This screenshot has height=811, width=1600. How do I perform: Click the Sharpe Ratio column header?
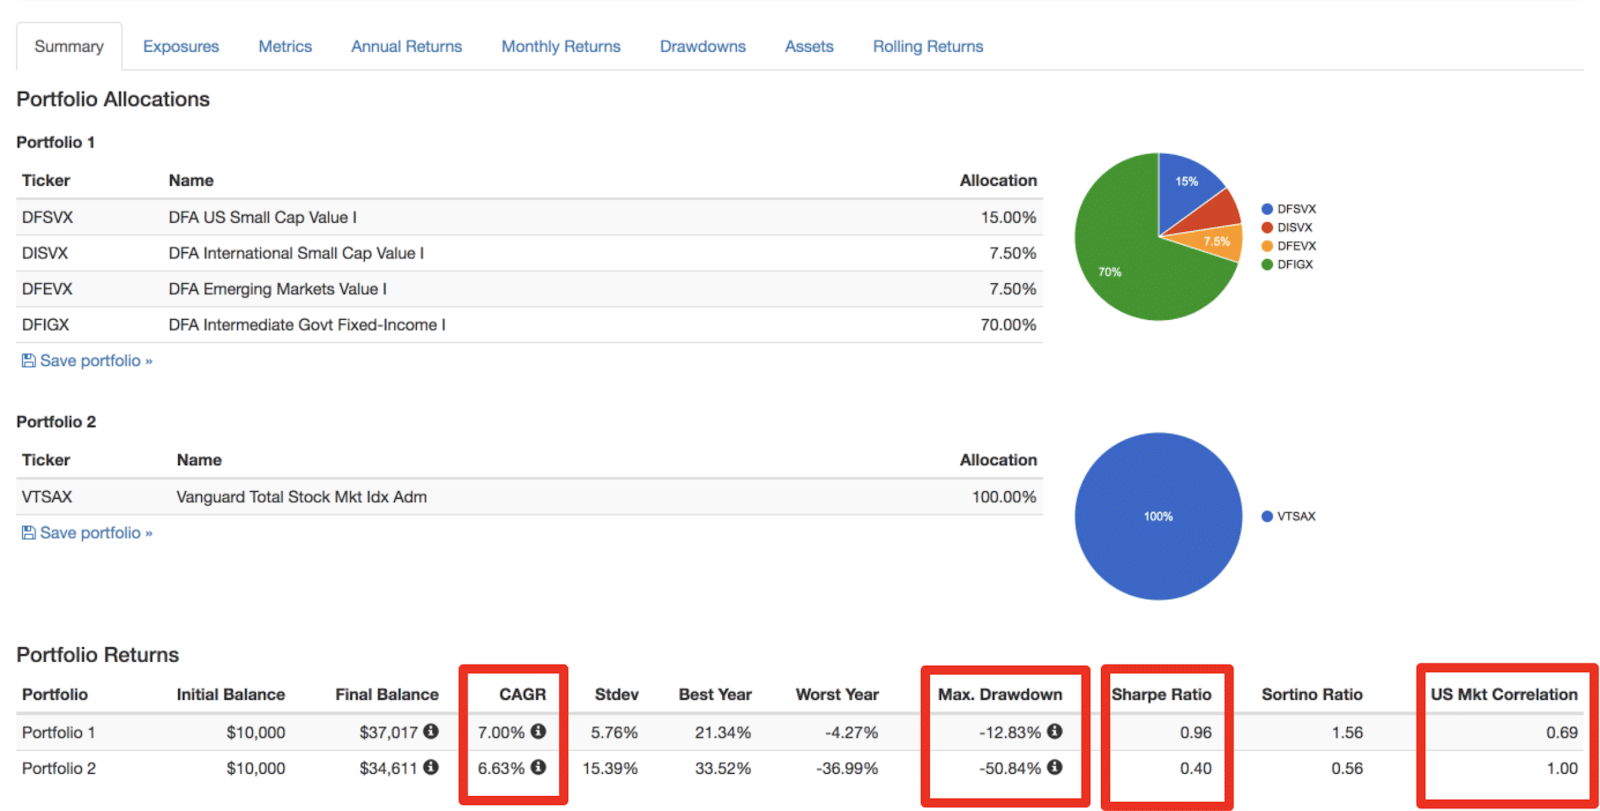pos(1161,694)
